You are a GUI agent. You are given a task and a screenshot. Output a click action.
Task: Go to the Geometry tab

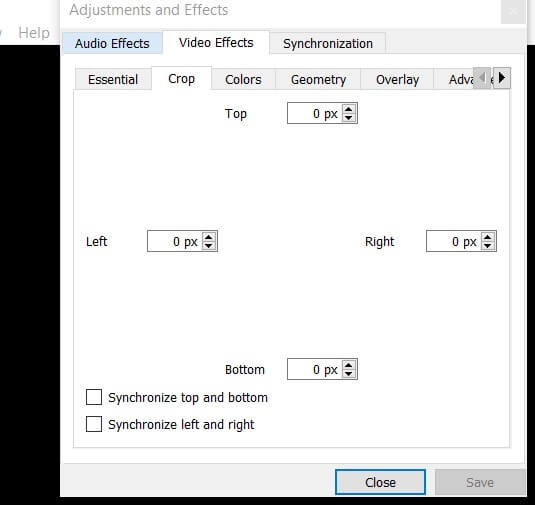318,80
